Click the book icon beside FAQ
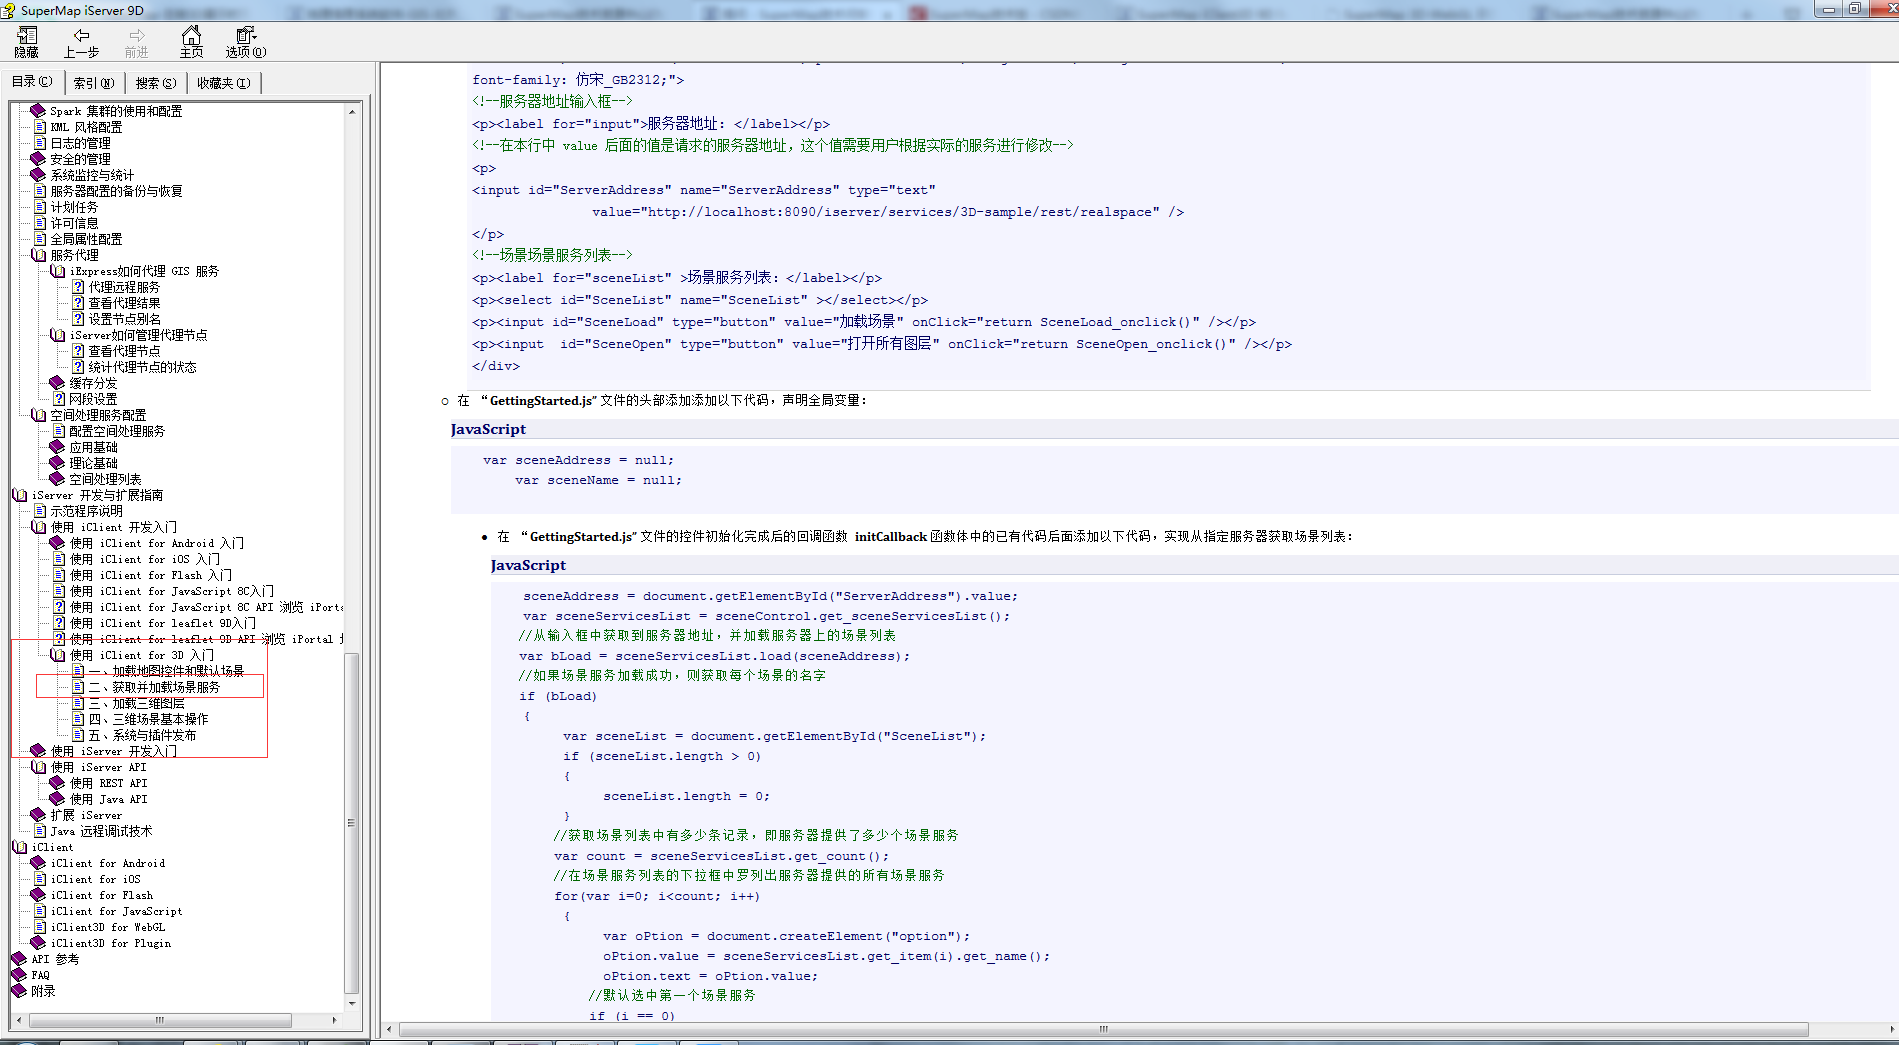This screenshot has width=1899, height=1045. 19,975
